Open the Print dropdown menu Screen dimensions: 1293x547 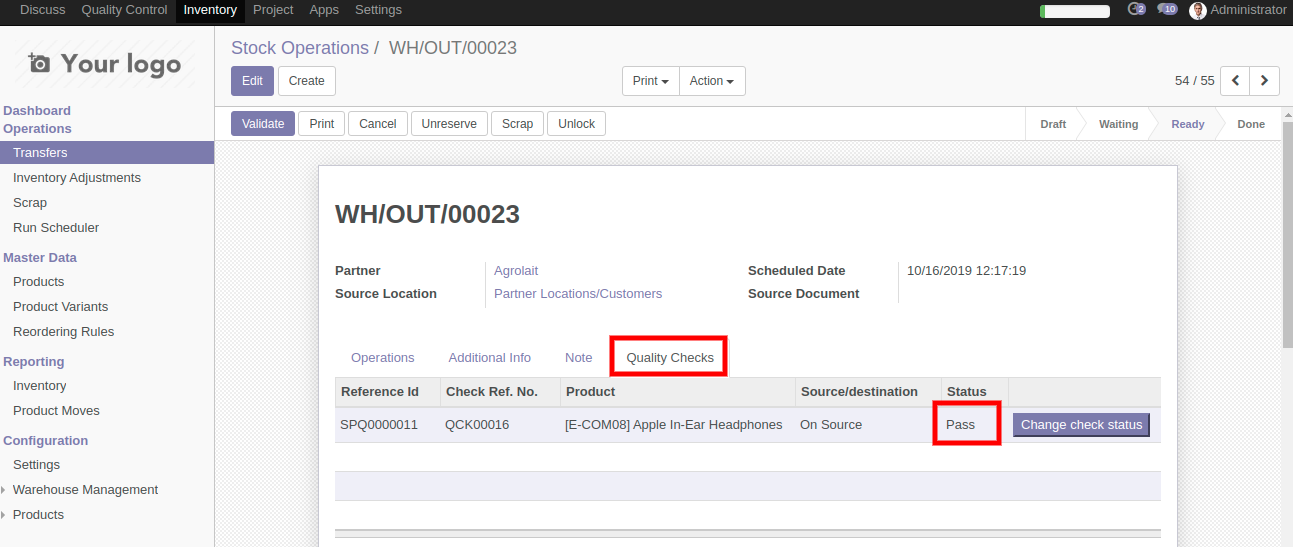tap(650, 81)
